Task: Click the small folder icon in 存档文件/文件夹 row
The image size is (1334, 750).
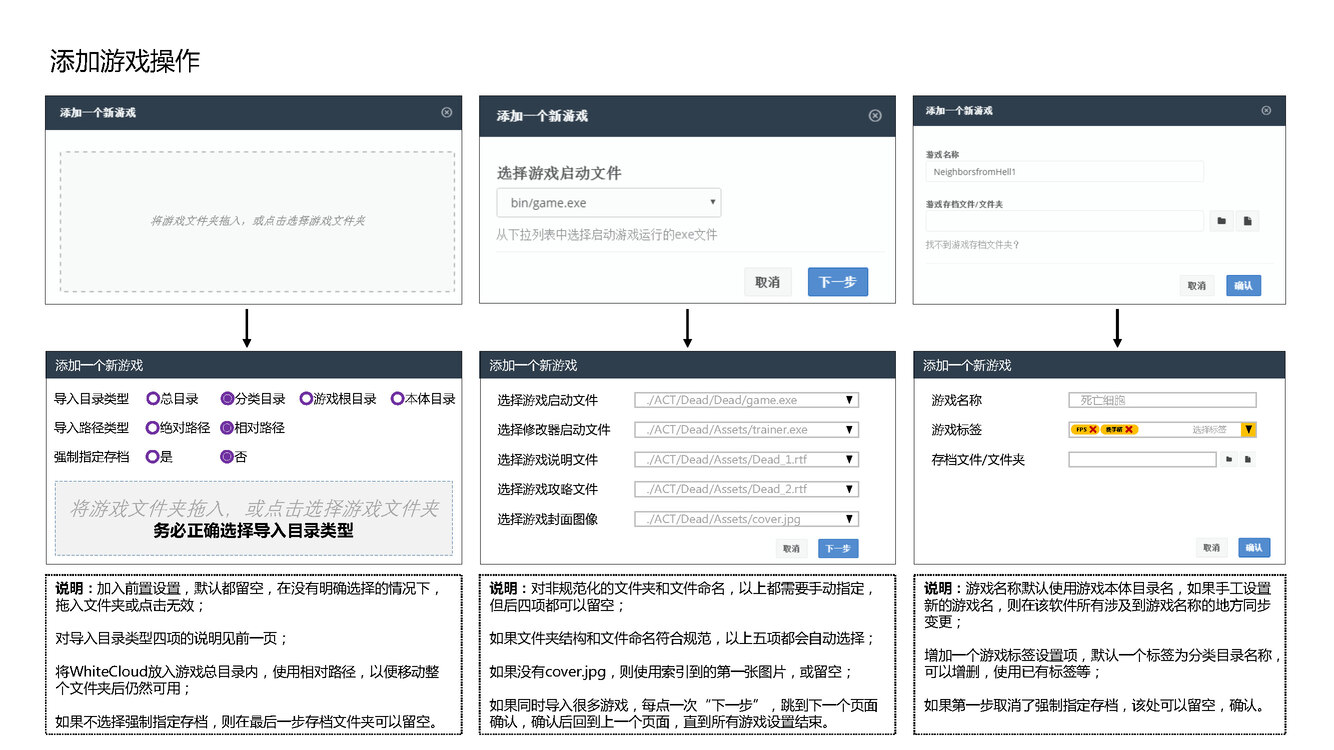Action: (x=1228, y=460)
